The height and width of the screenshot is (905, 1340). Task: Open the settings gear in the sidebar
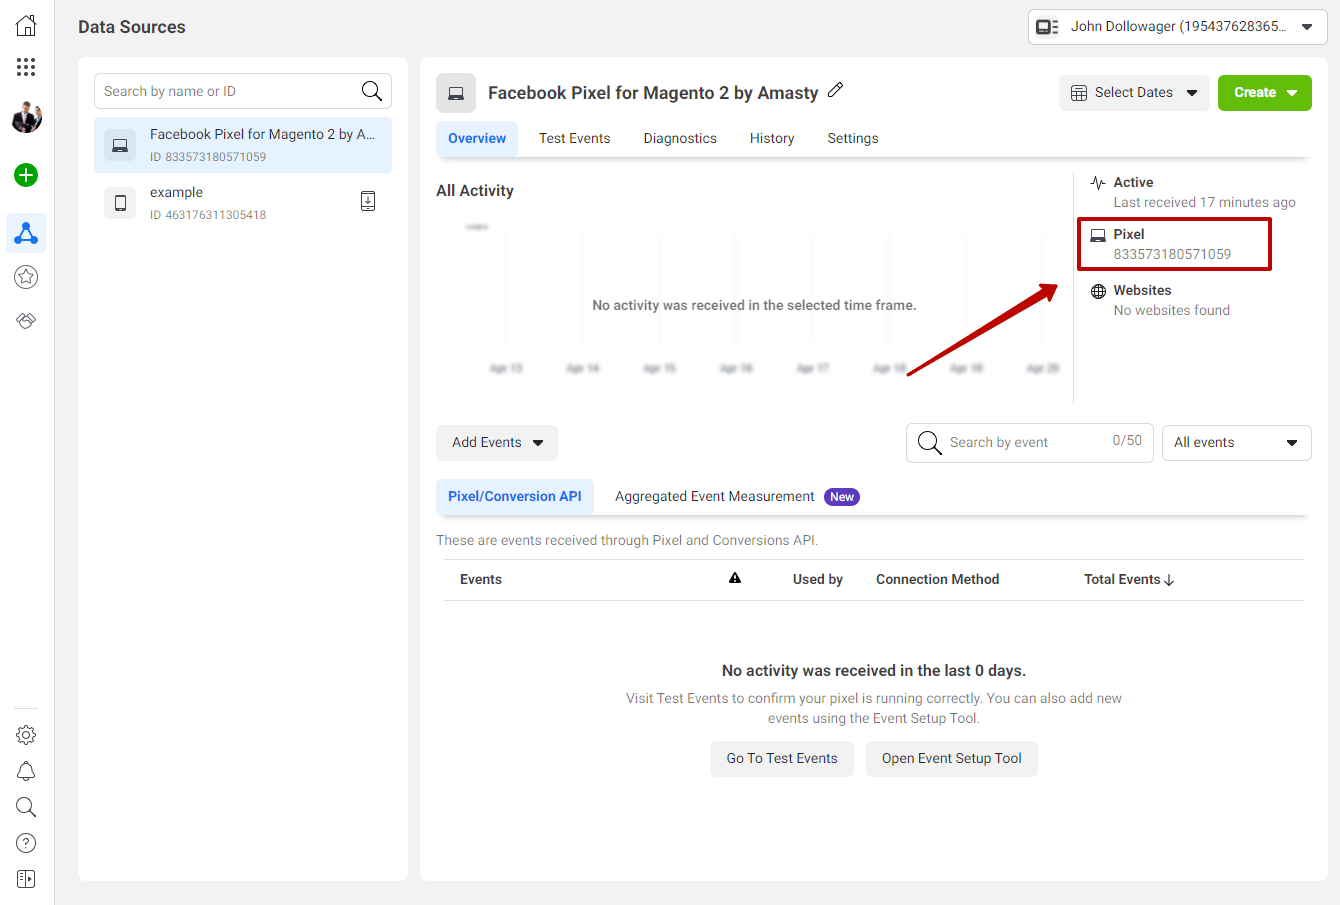[26, 735]
